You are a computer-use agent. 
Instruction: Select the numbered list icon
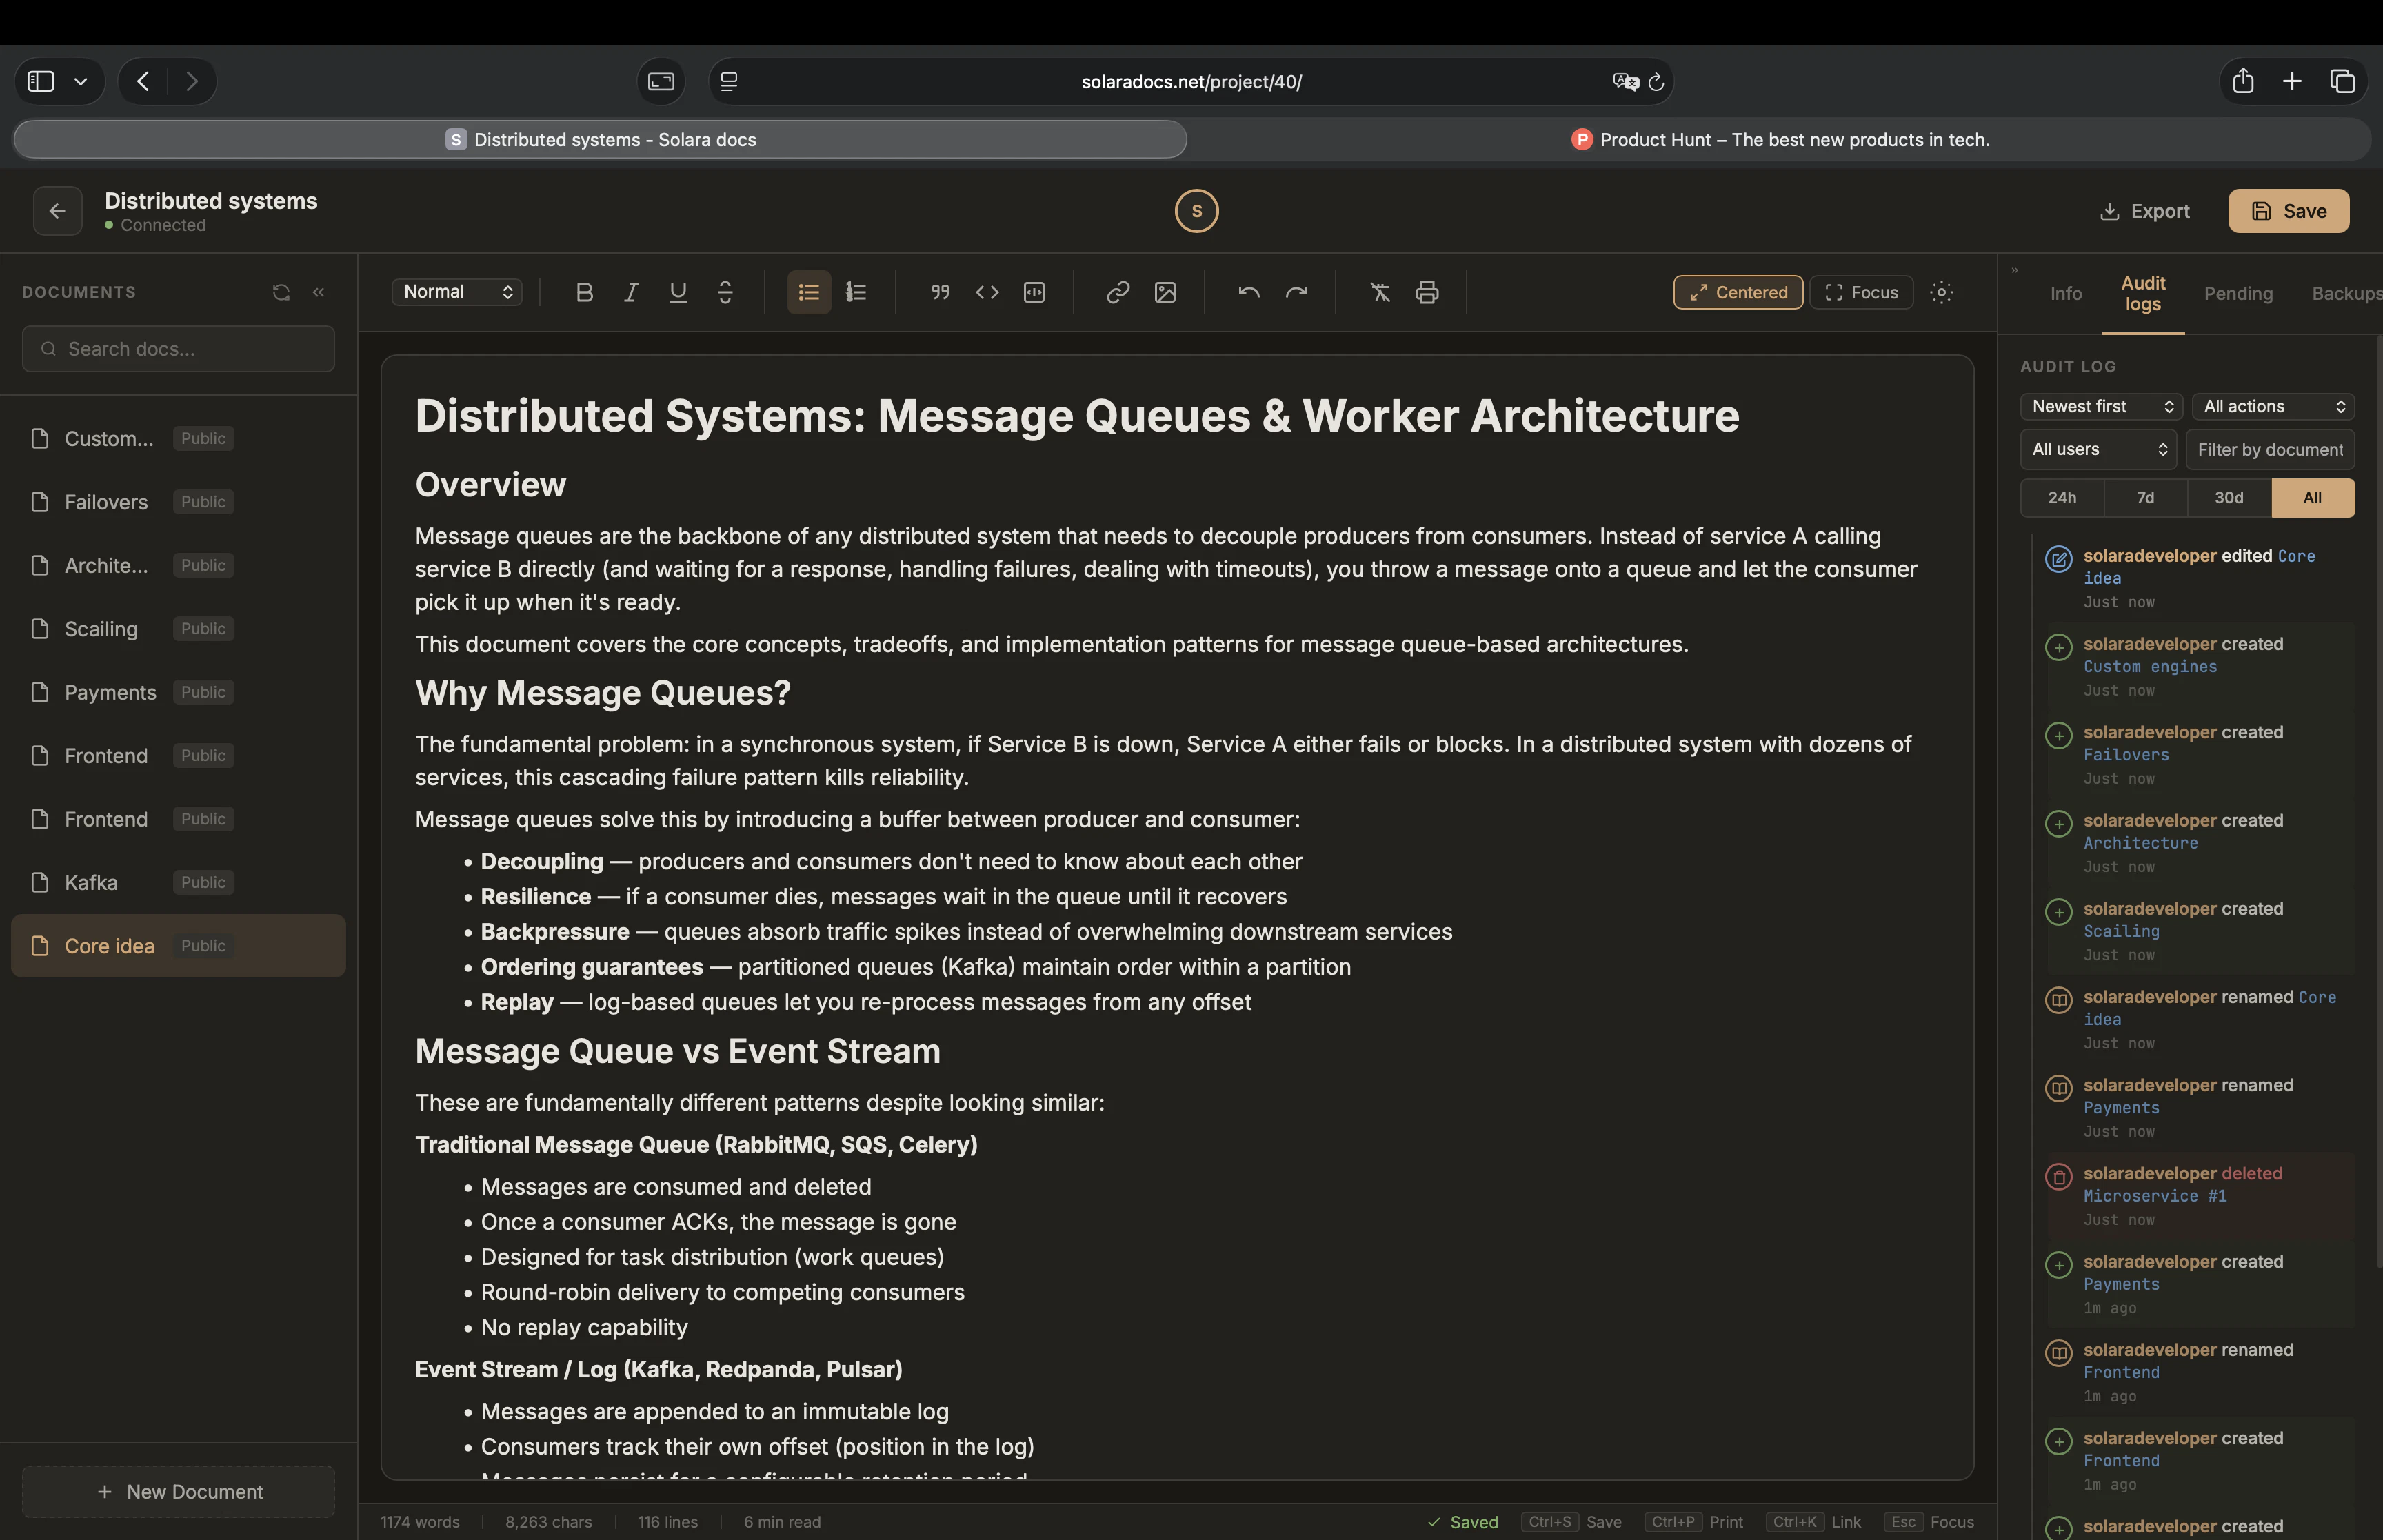(856, 292)
